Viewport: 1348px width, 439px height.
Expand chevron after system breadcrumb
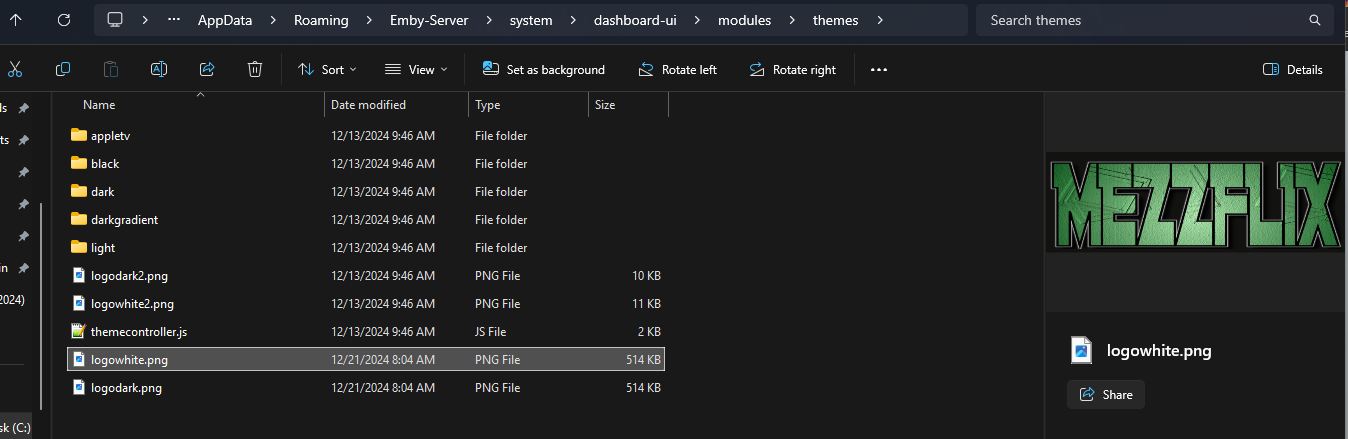click(573, 20)
